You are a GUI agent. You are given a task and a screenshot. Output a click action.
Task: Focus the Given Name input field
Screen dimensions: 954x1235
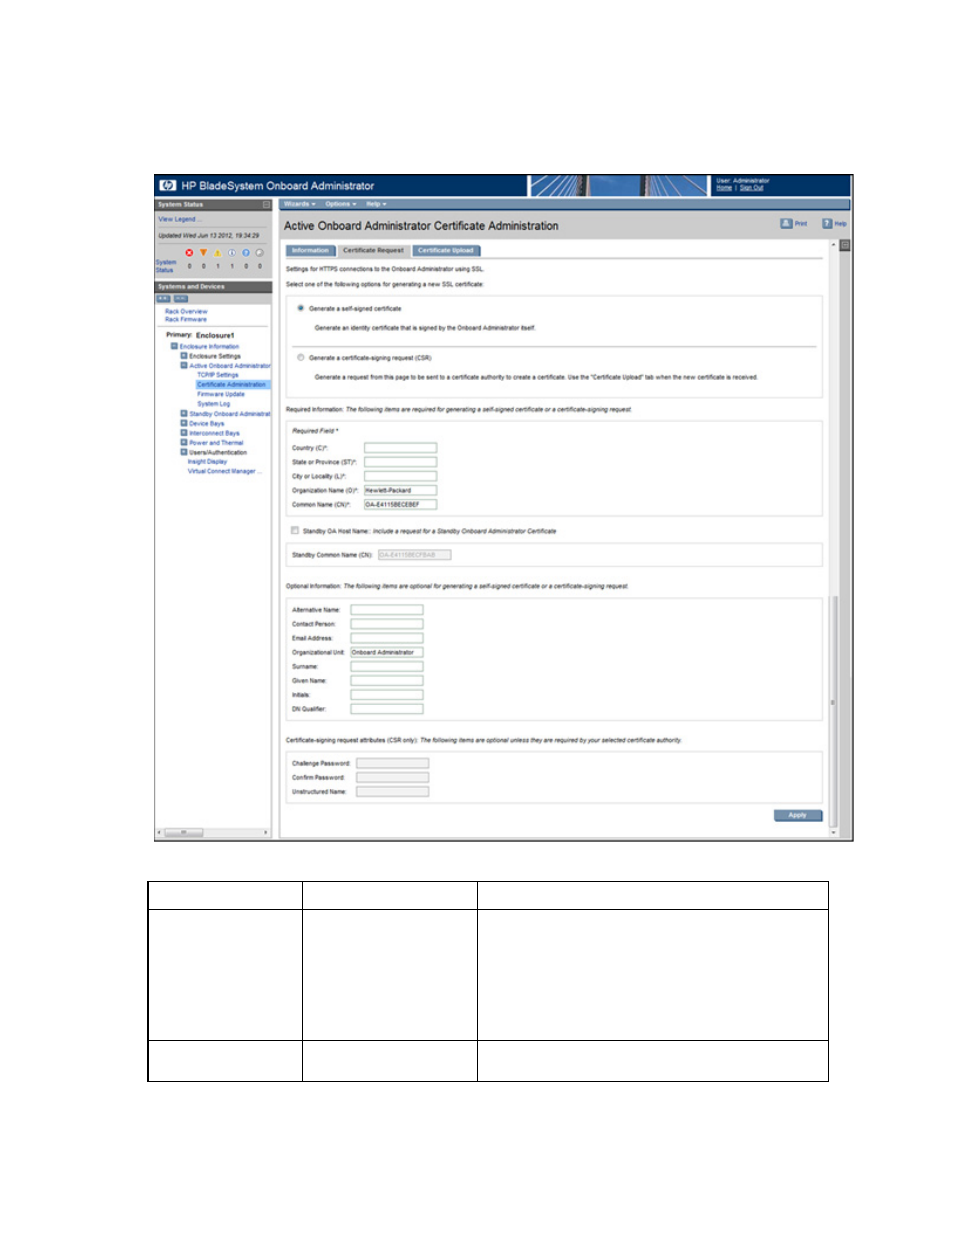tap(387, 680)
